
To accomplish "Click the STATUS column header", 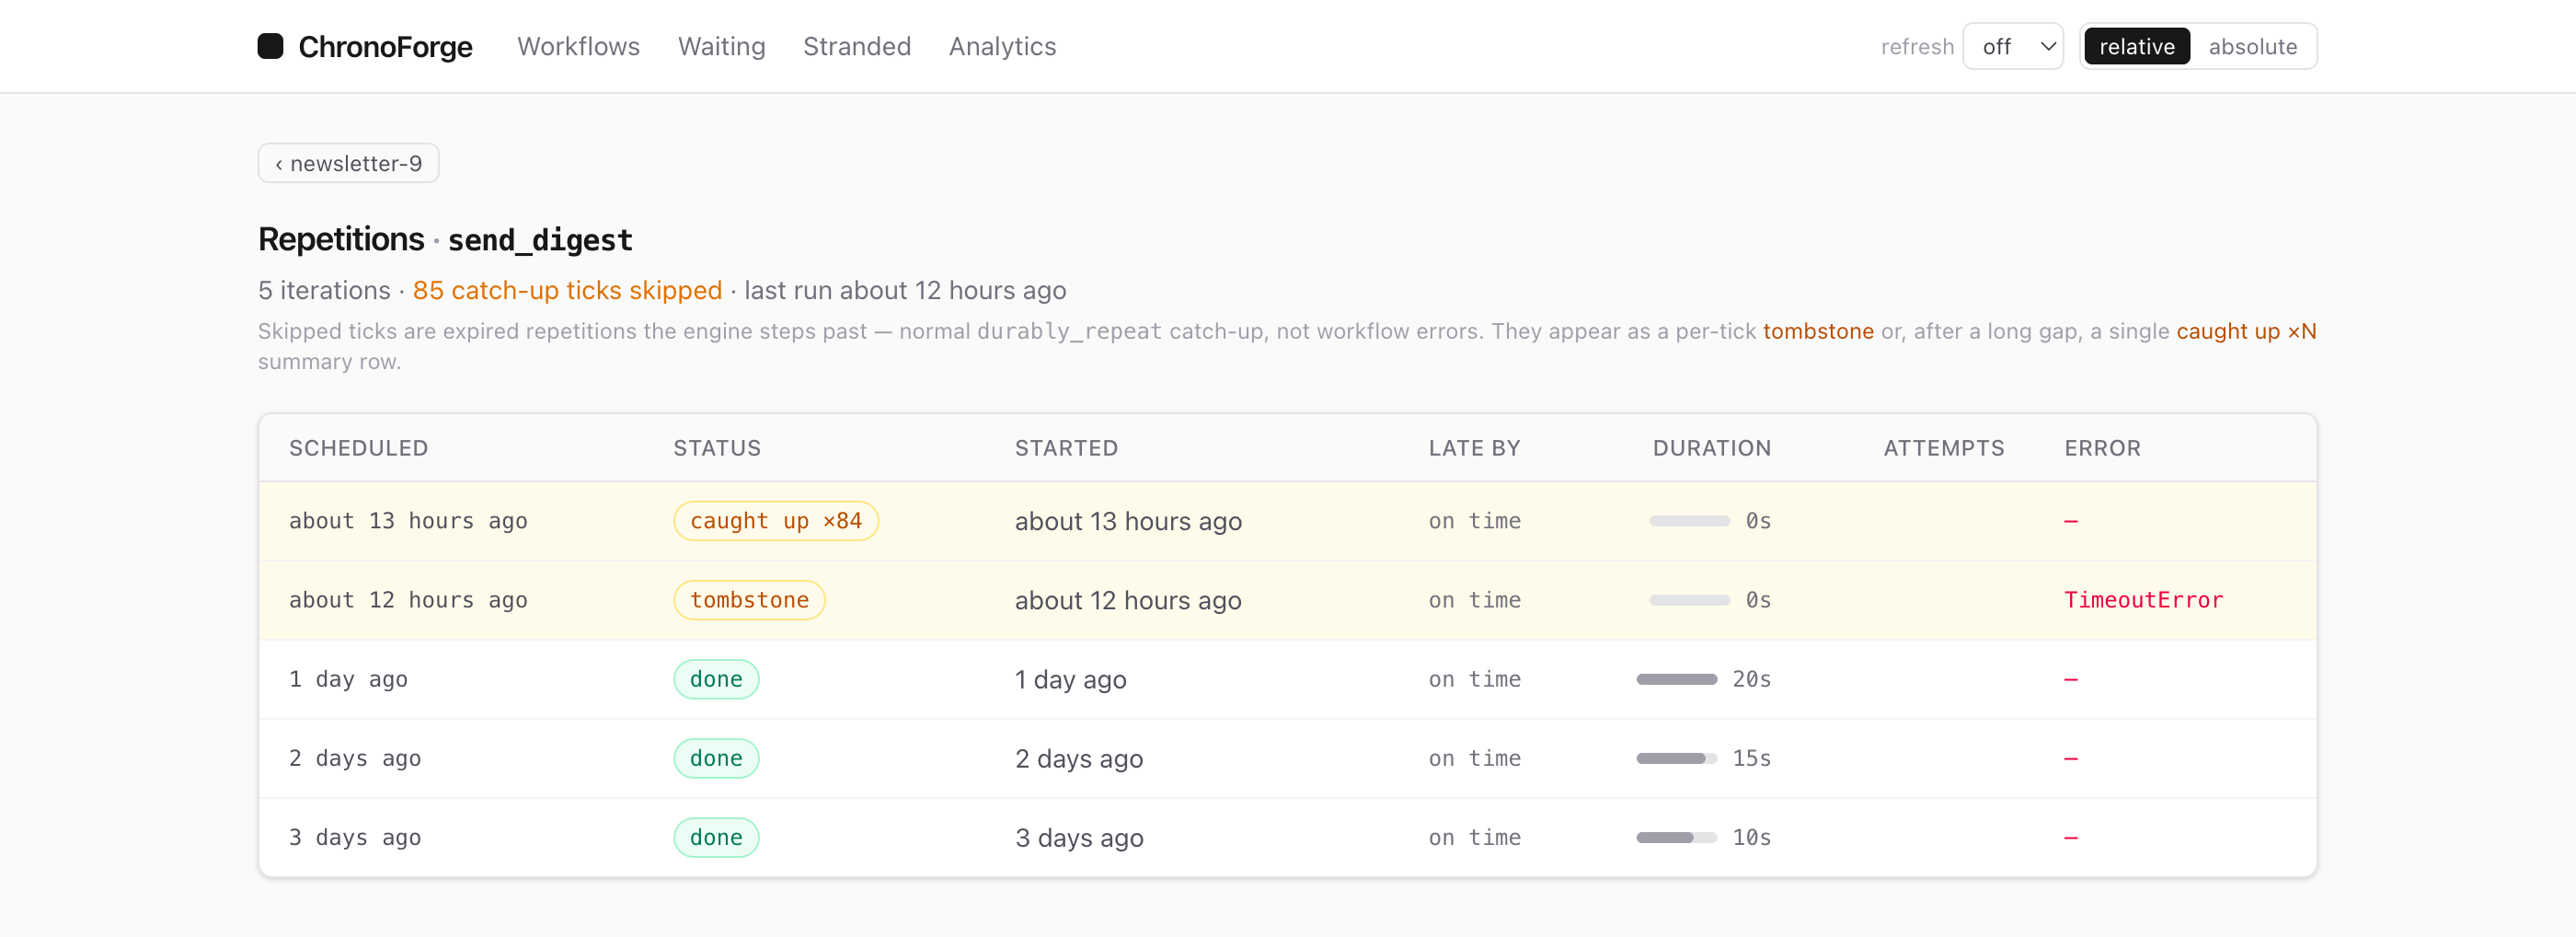I will point(717,448).
